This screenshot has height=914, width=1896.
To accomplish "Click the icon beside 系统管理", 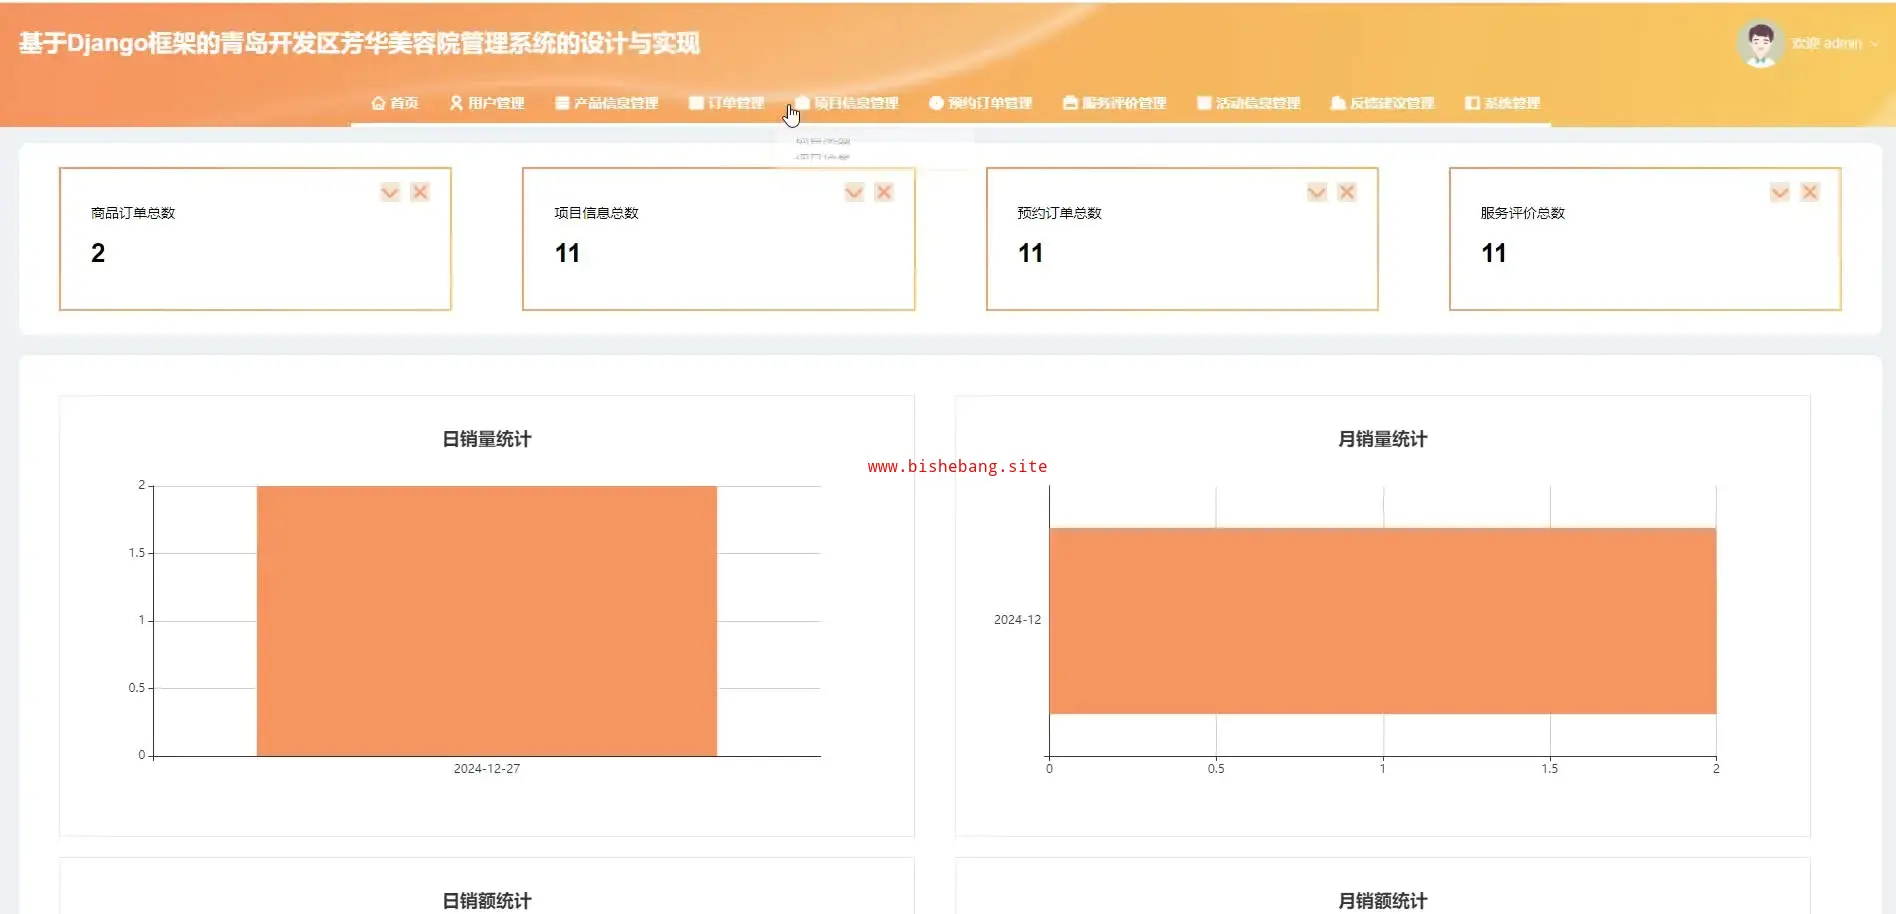I will [1472, 103].
